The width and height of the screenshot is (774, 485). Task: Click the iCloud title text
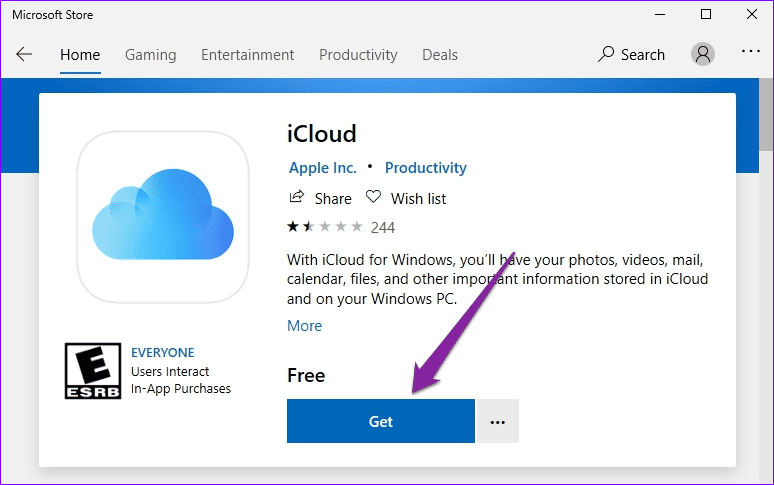[x=321, y=134]
